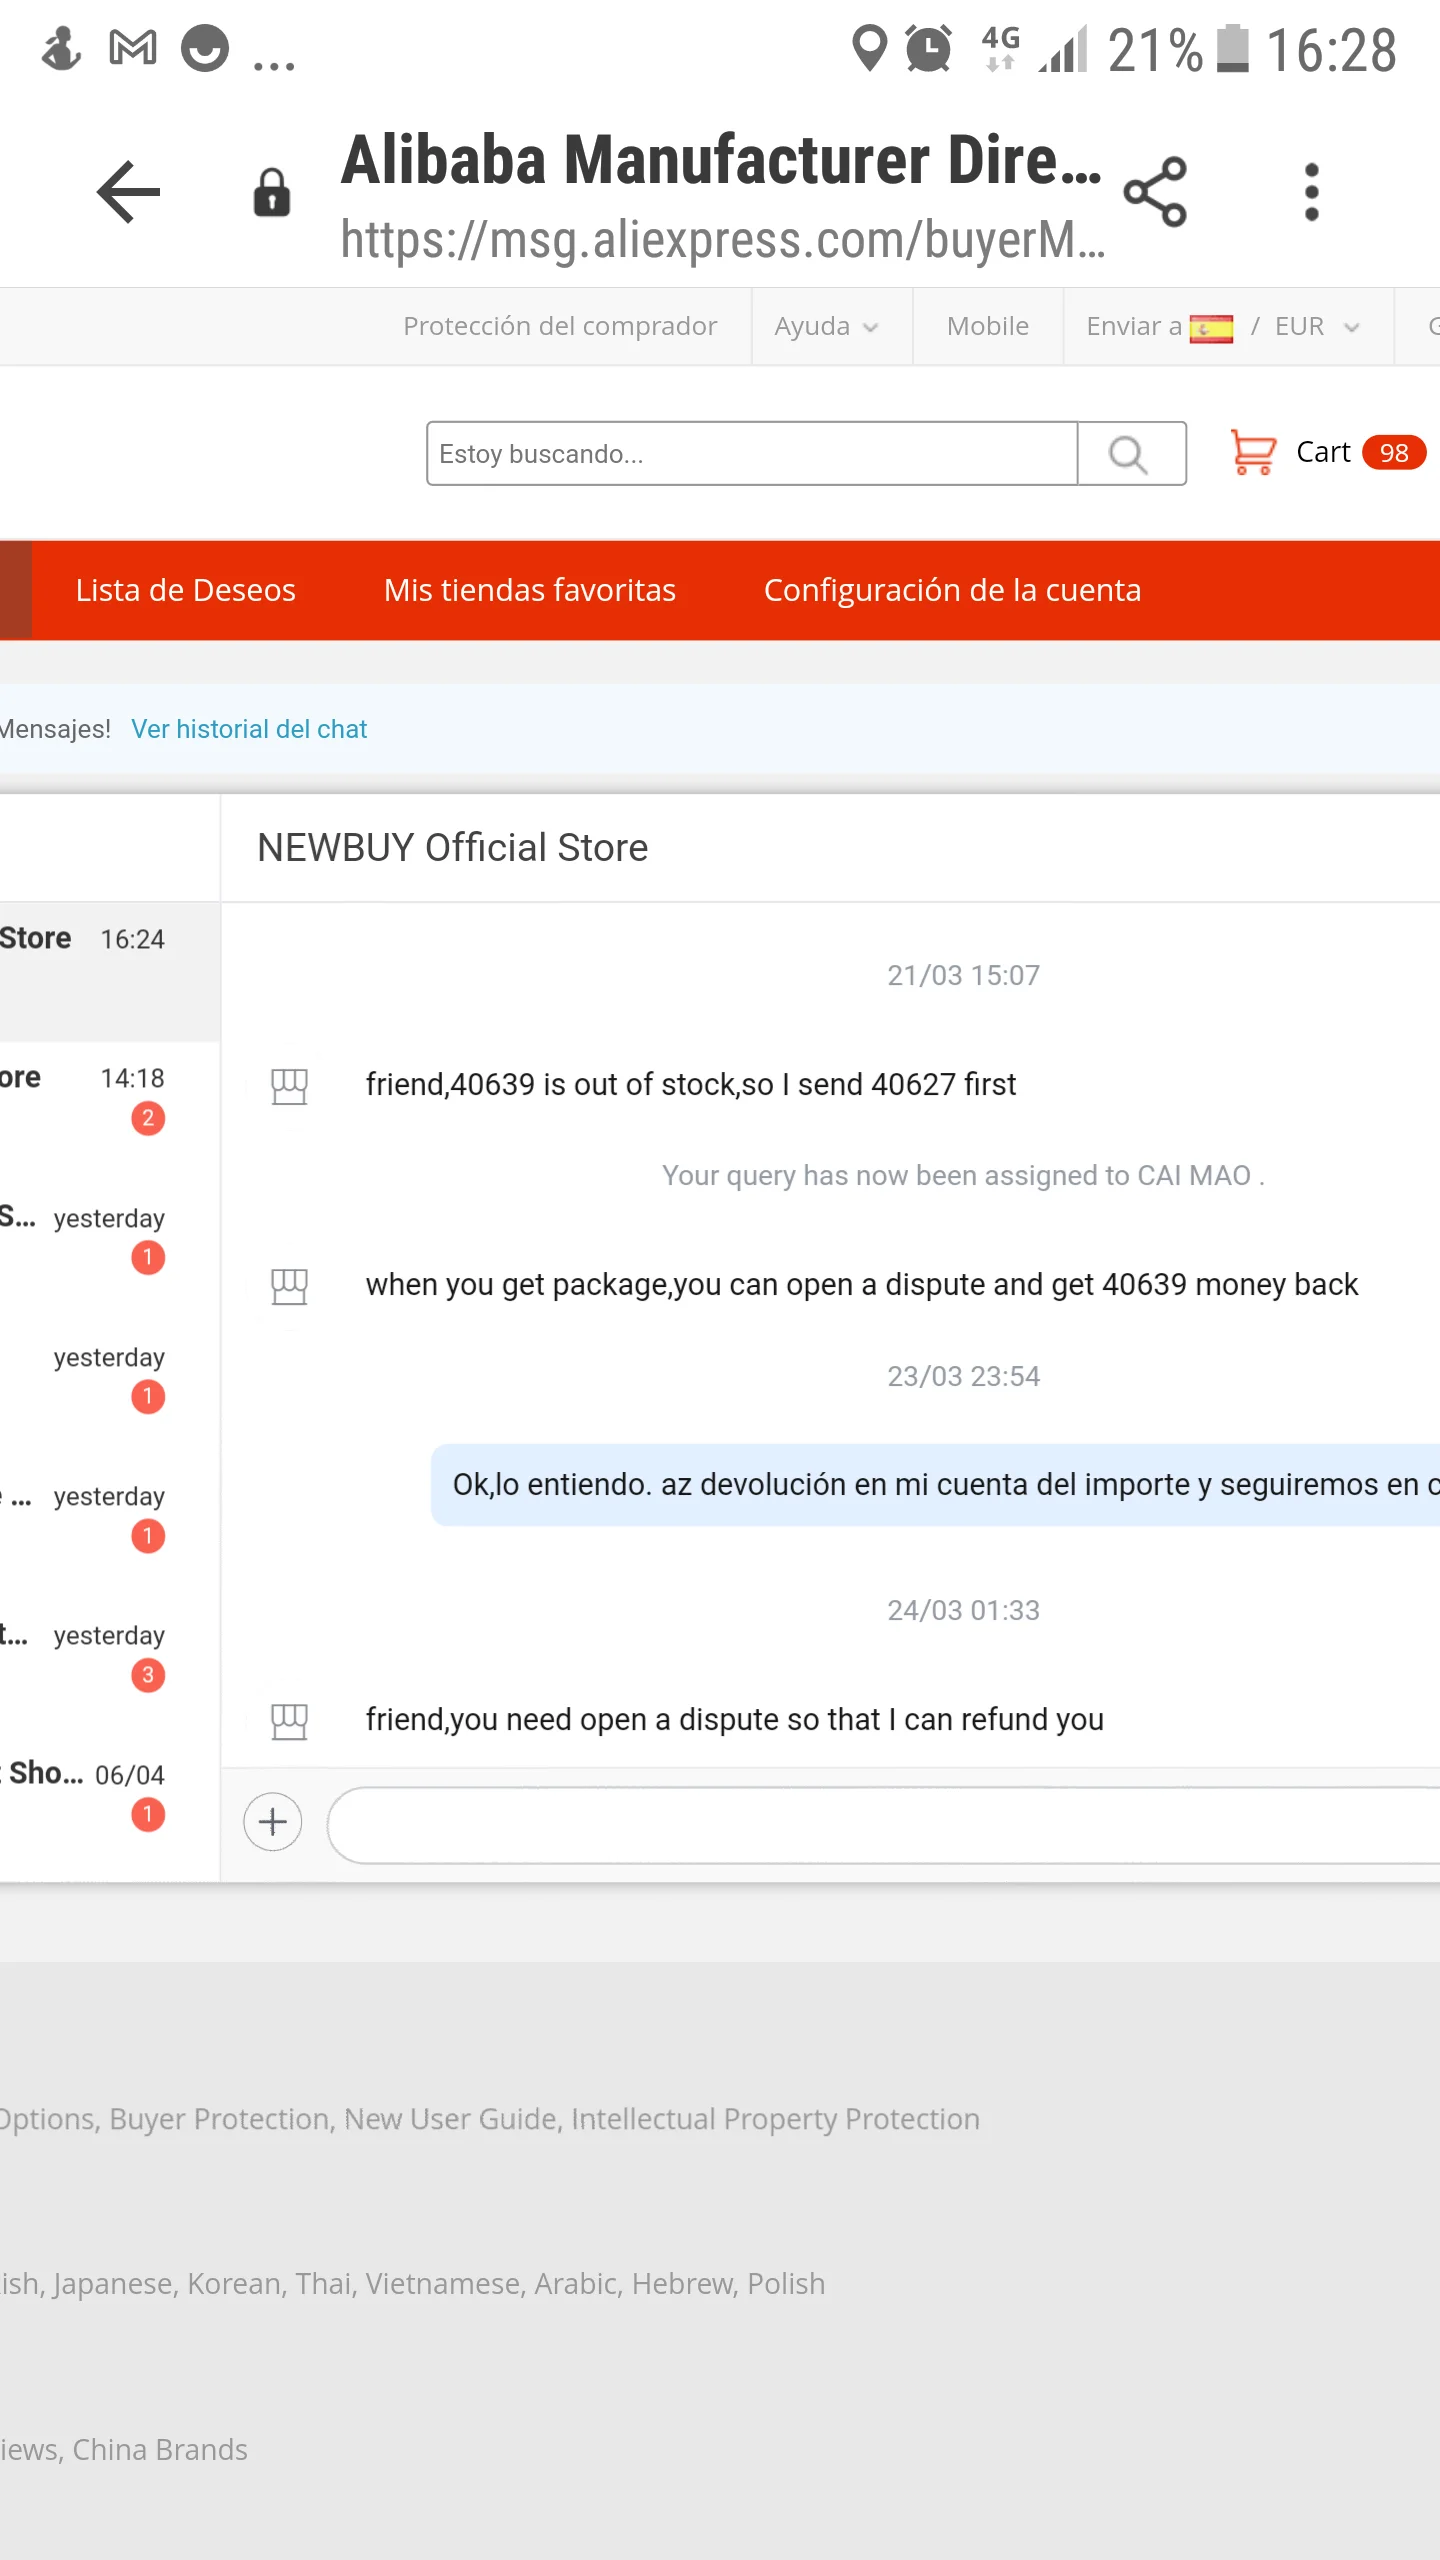Click the magnifier search button
This screenshot has height=2560, width=1440.
1131,454
